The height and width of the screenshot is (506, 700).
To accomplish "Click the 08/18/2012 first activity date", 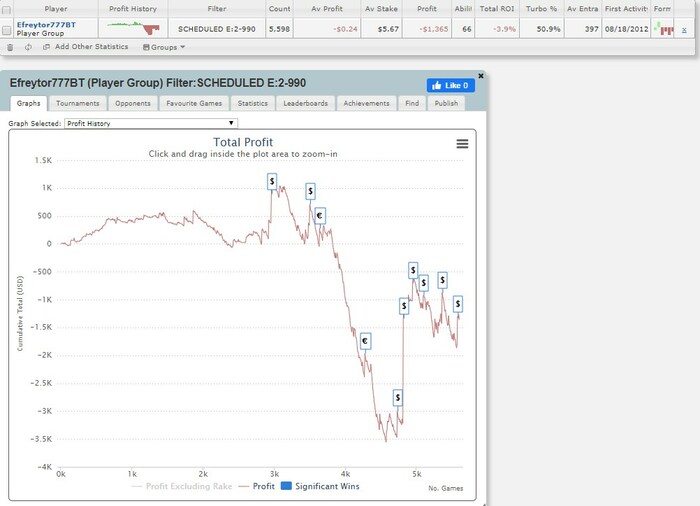I will pos(626,29).
